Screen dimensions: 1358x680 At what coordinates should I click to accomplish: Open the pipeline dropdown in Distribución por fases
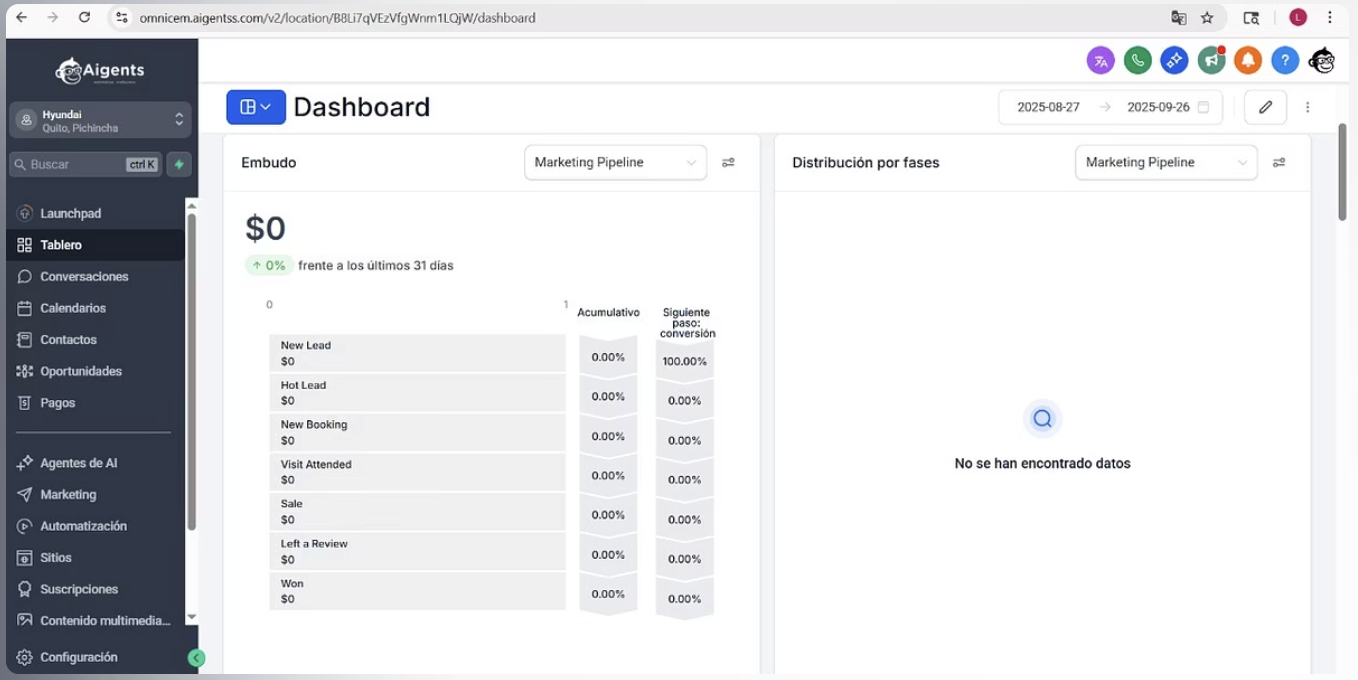tap(1166, 162)
